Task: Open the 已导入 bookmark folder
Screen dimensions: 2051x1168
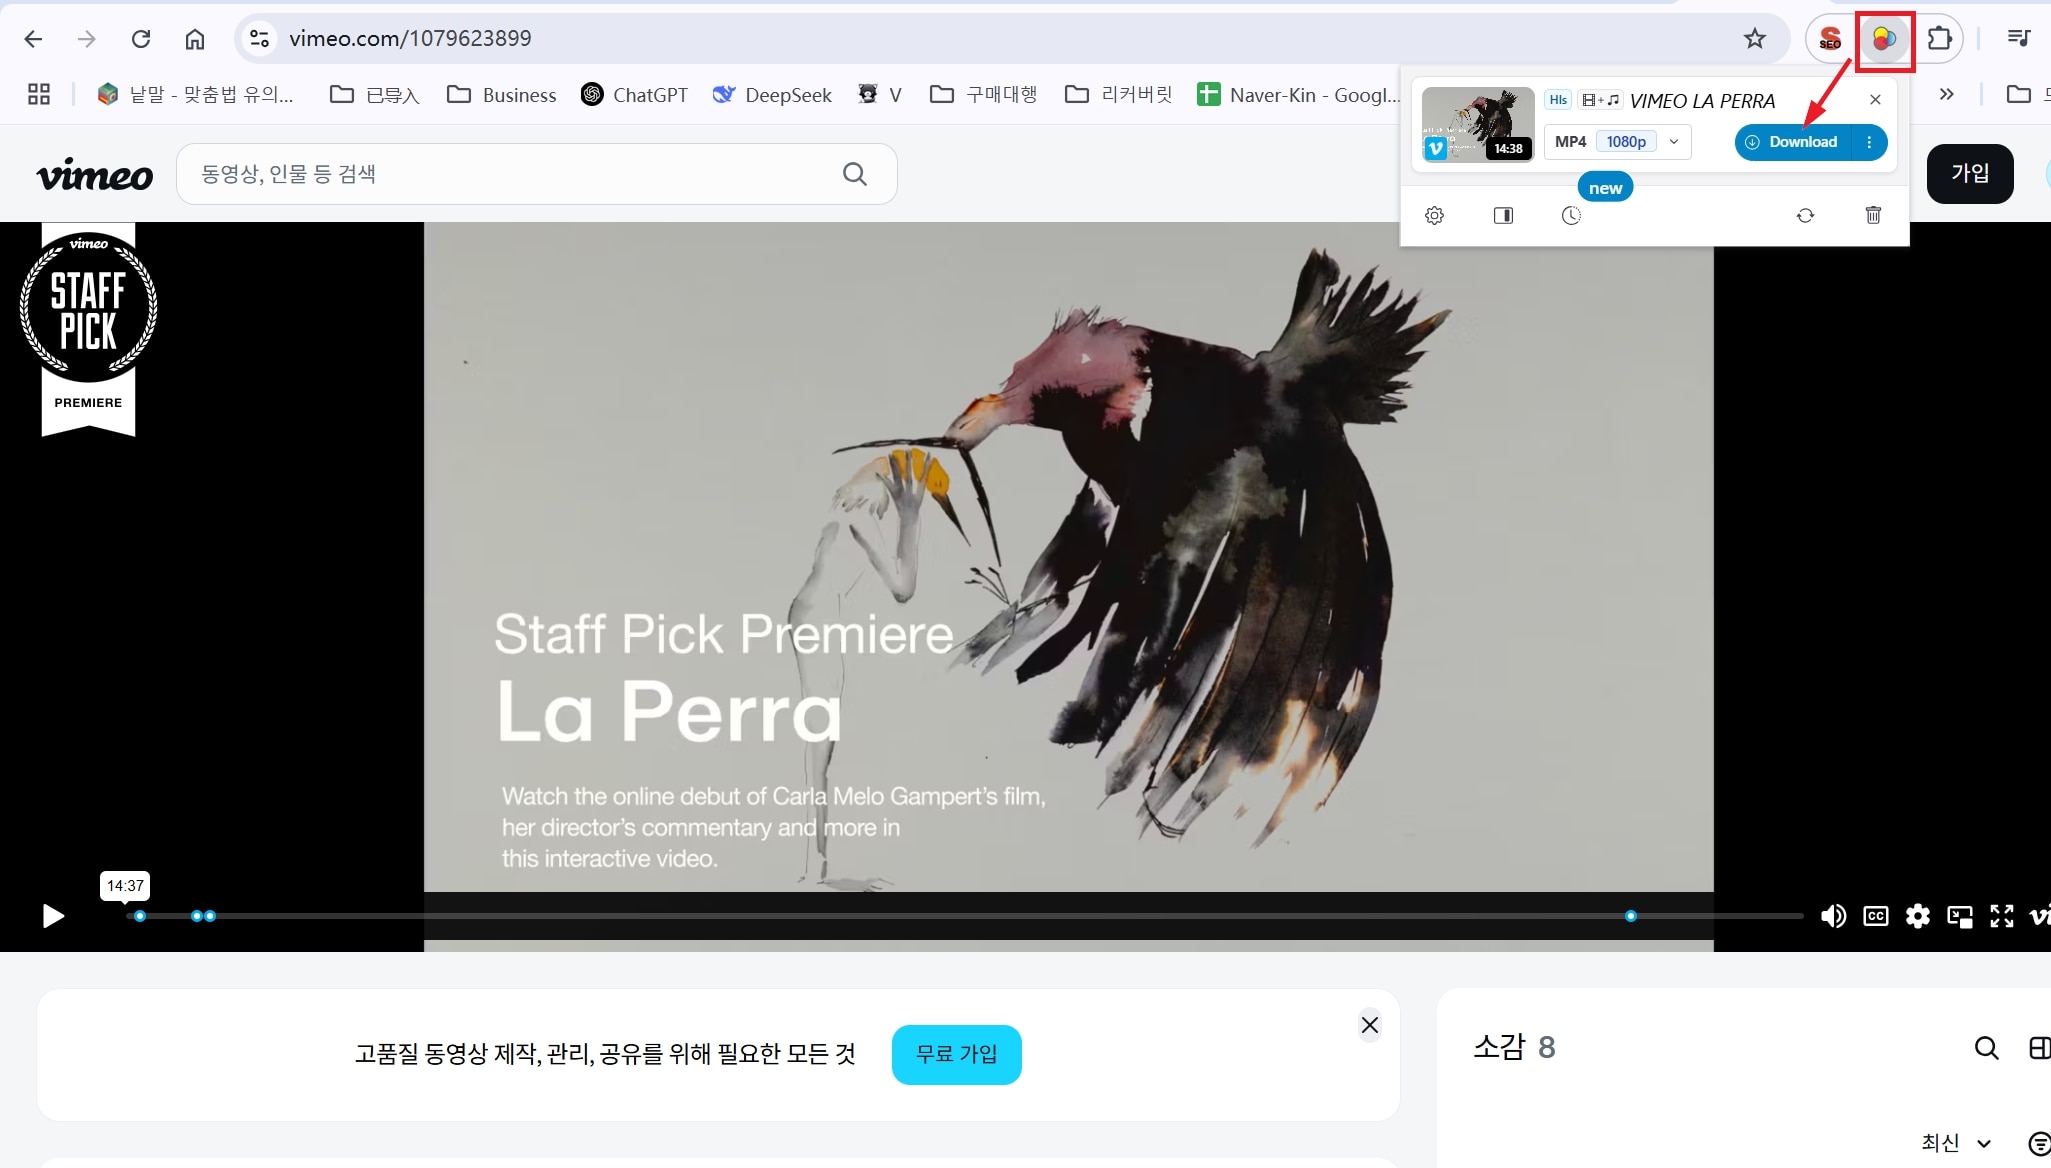Action: pos(374,94)
